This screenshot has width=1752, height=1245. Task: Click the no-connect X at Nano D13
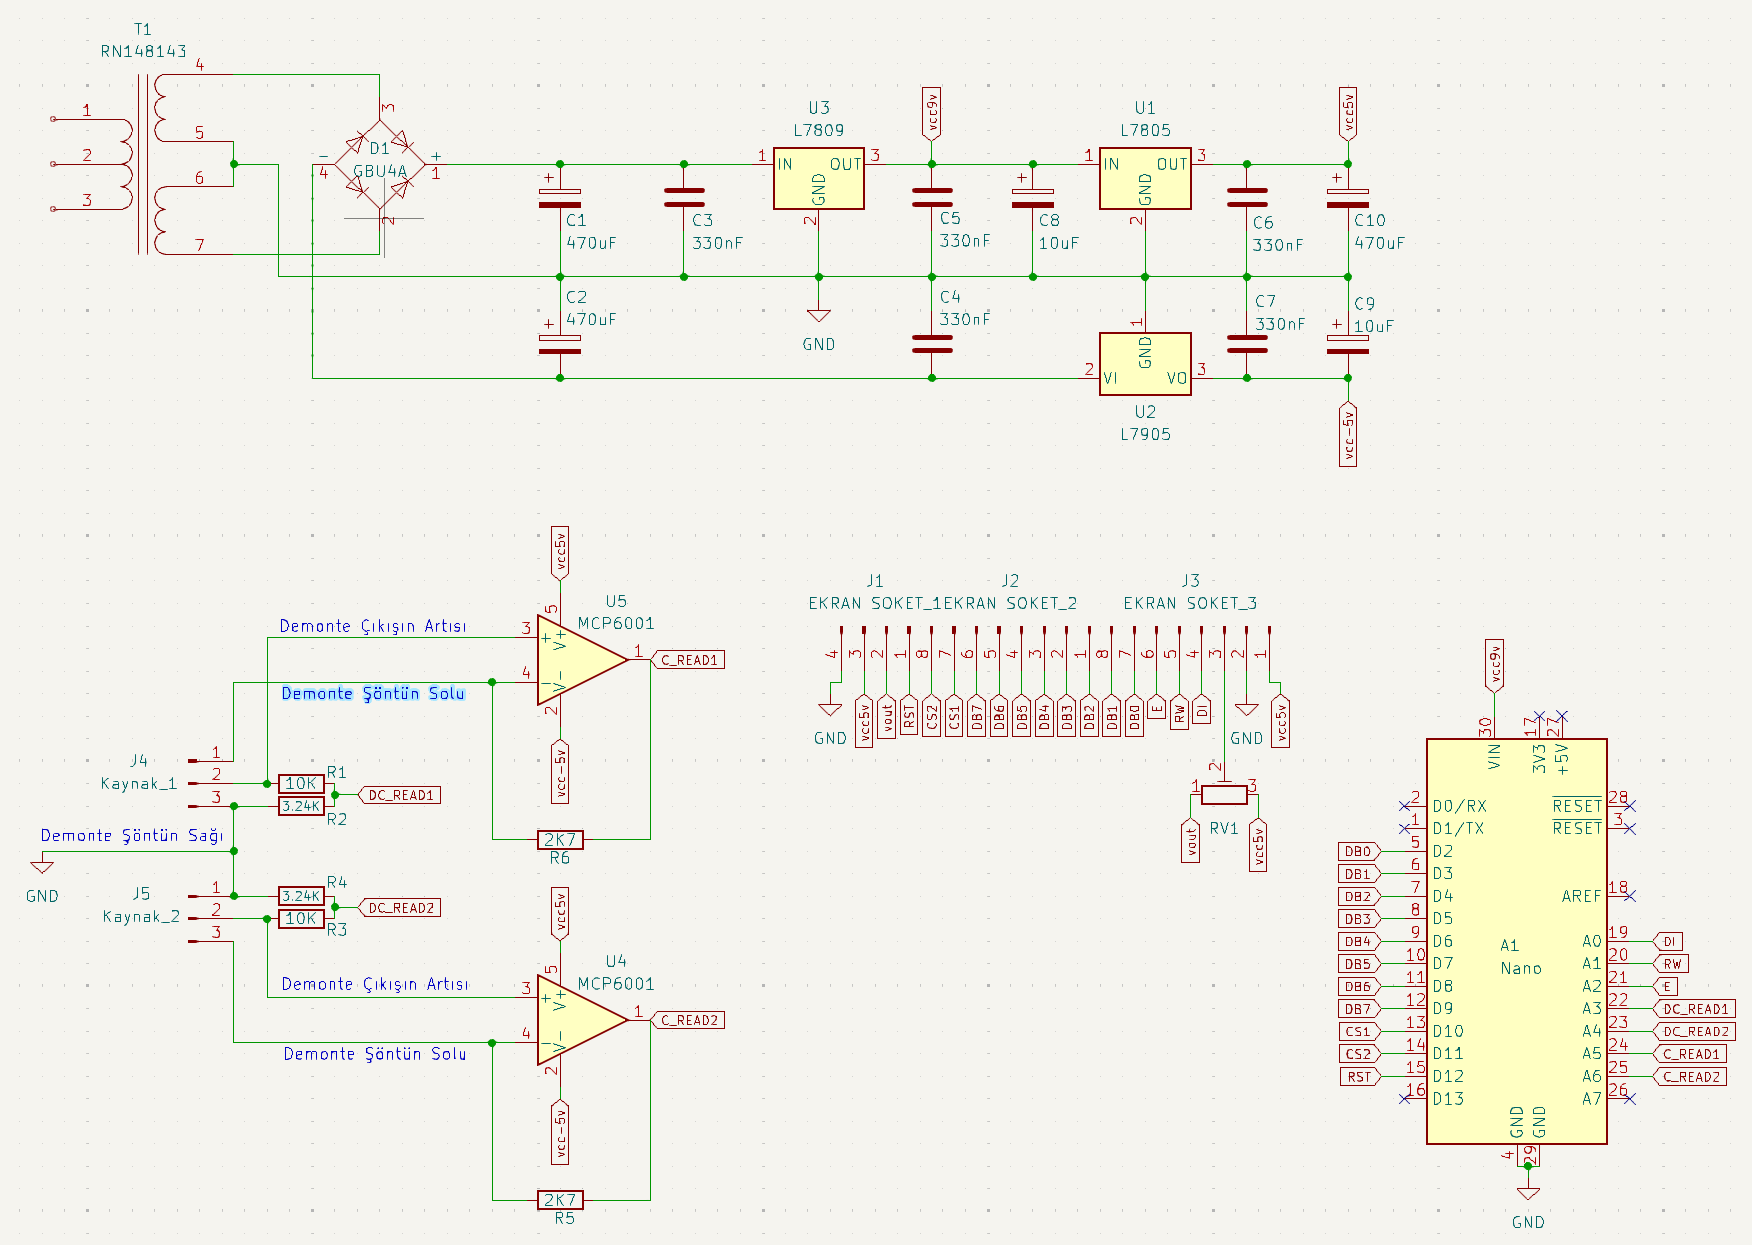(1405, 1098)
